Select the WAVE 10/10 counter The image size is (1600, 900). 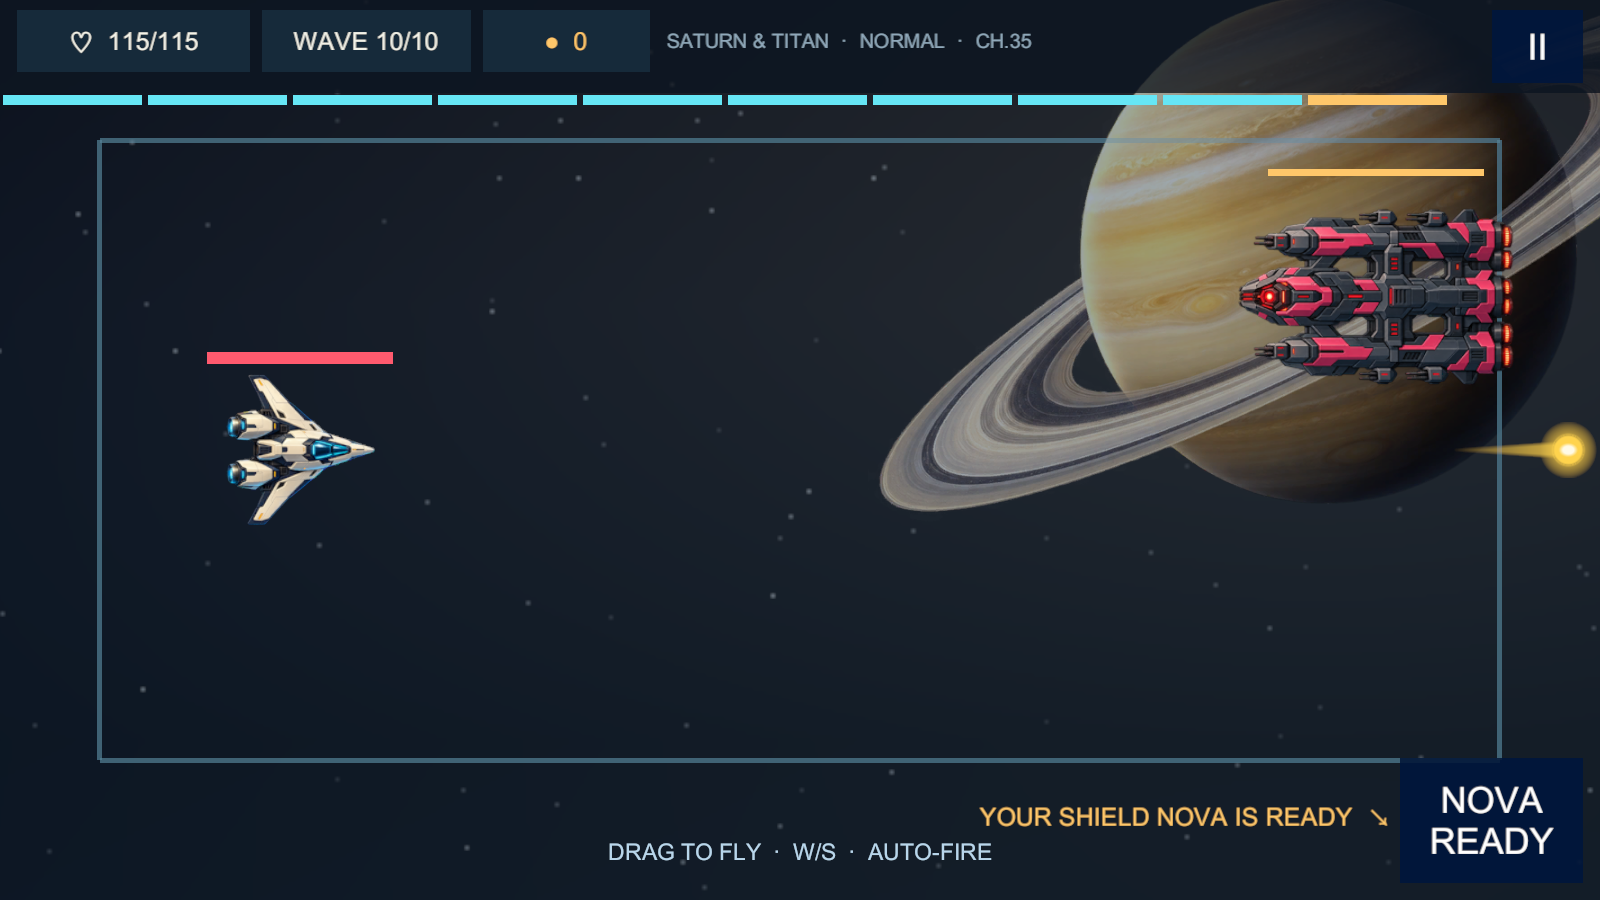pyautogui.click(x=366, y=41)
